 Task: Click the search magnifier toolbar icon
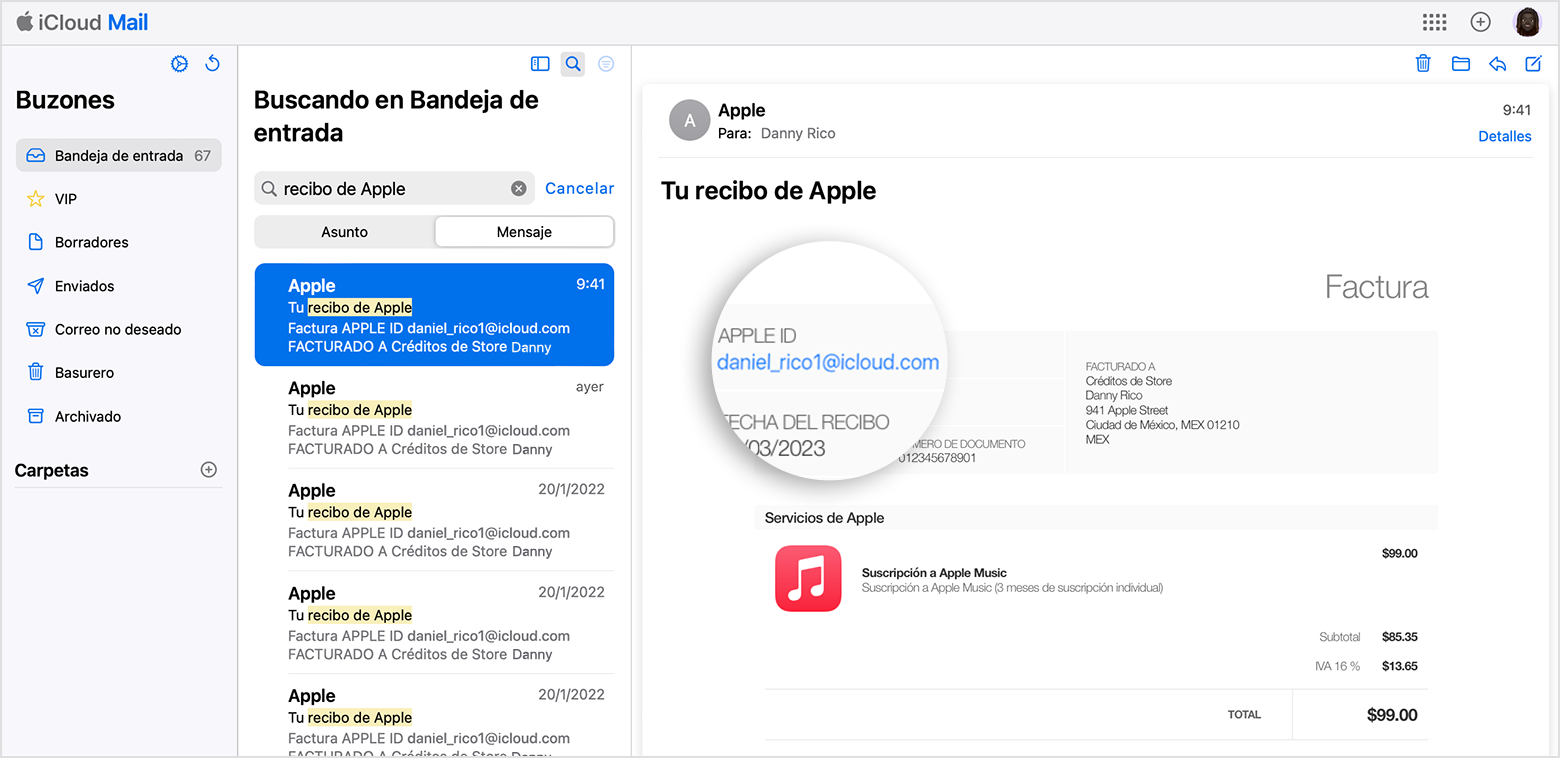[573, 64]
